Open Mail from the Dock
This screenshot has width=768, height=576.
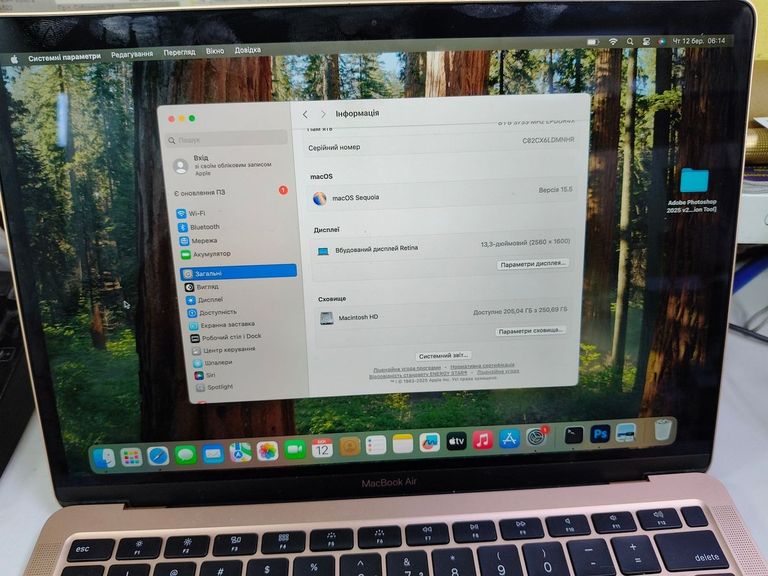(213, 454)
